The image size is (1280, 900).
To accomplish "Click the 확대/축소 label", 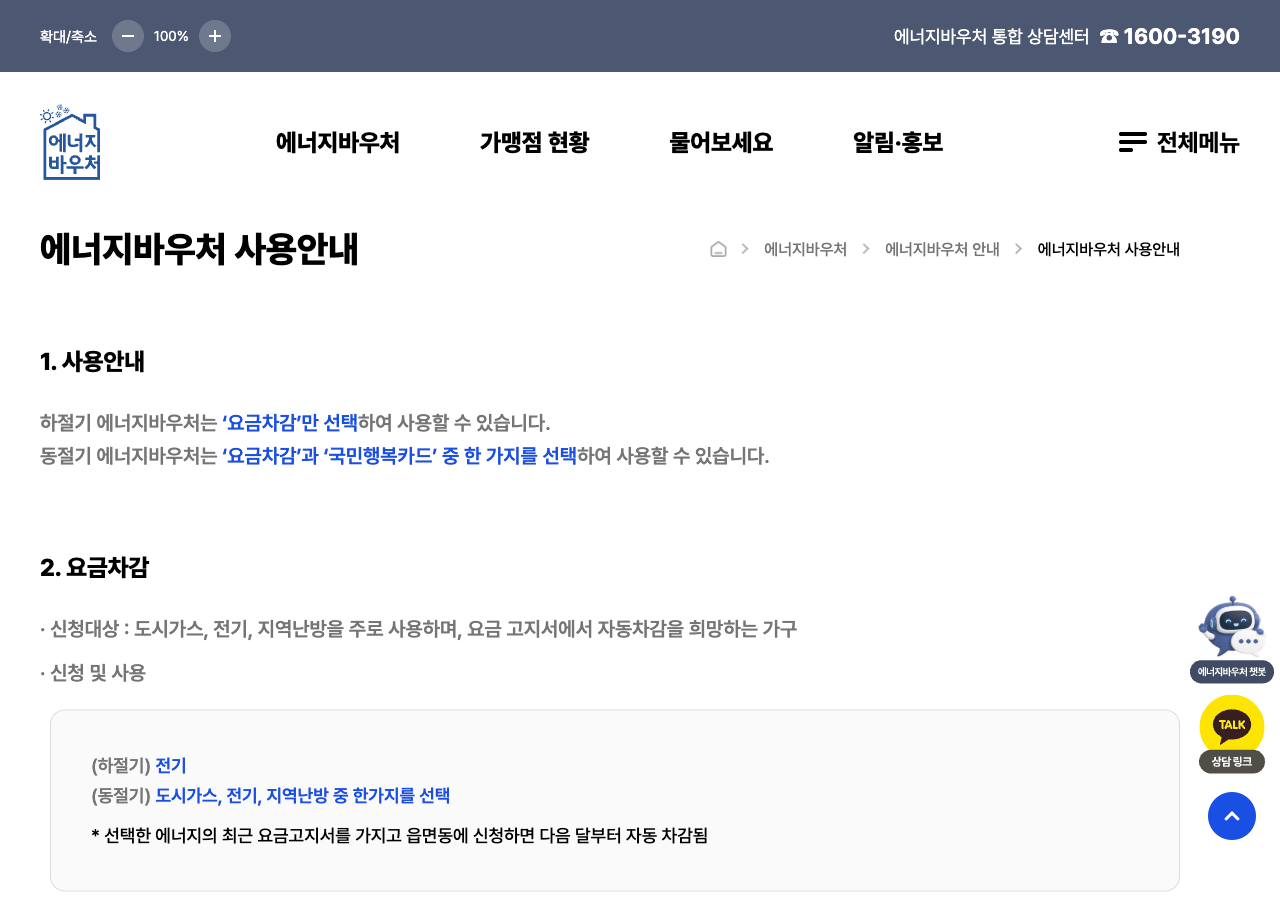I will [x=68, y=36].
